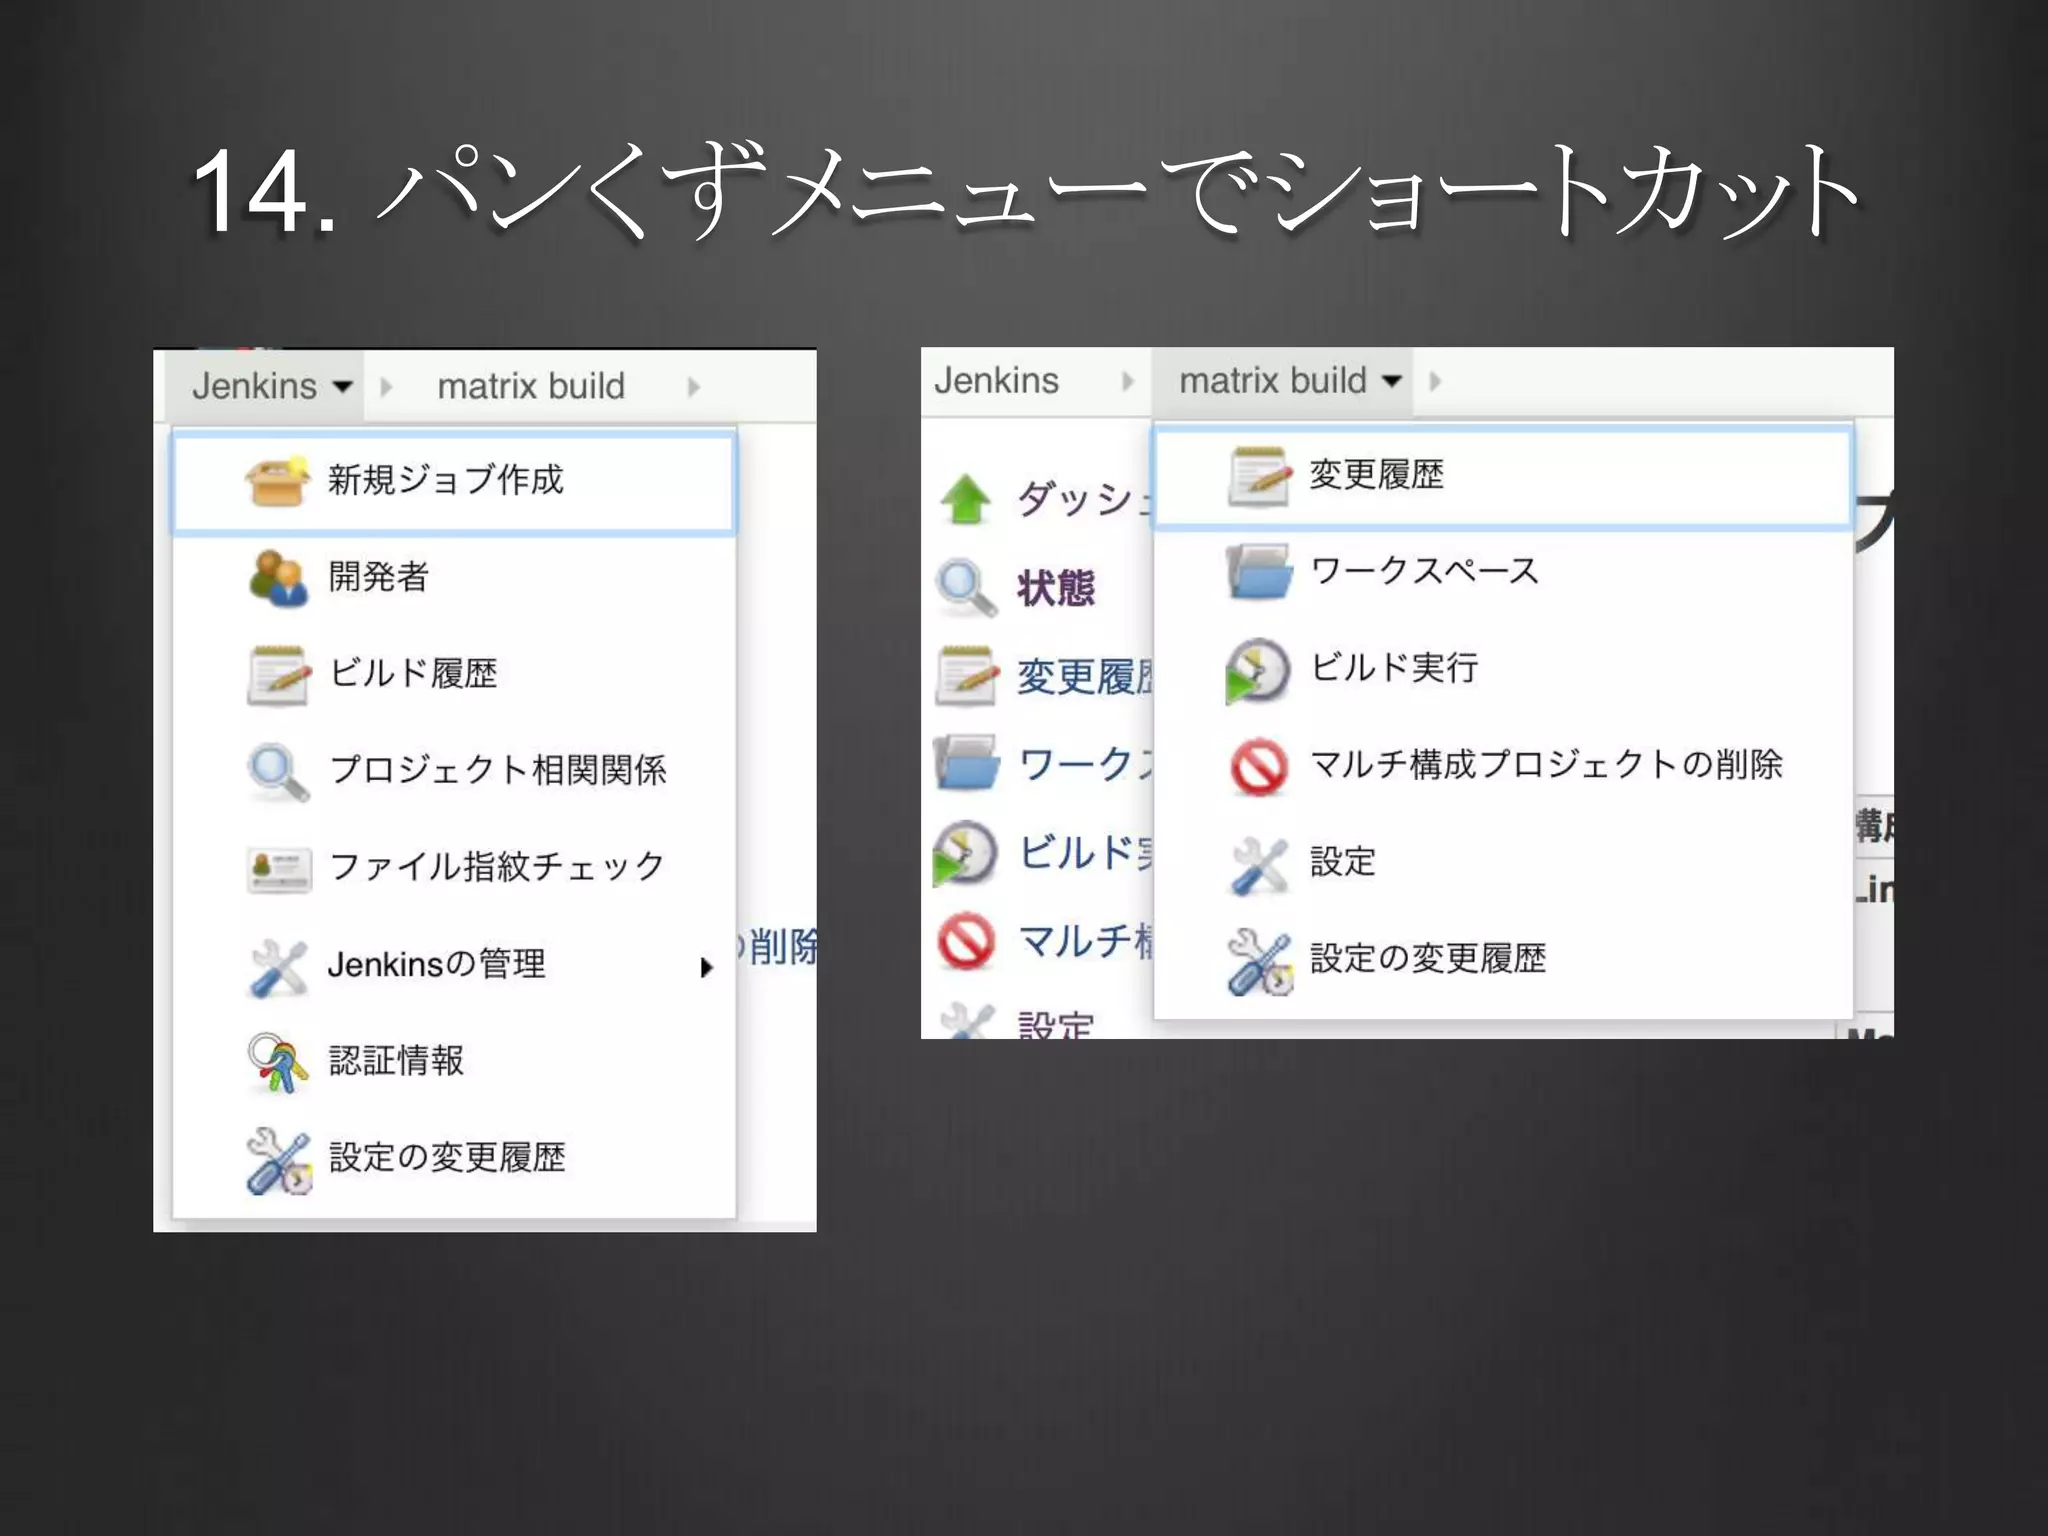Viewport: 2048px width, 1536px height.
Task: Click the green up arrow dashboard icon
Action: [x=966, y=499]
